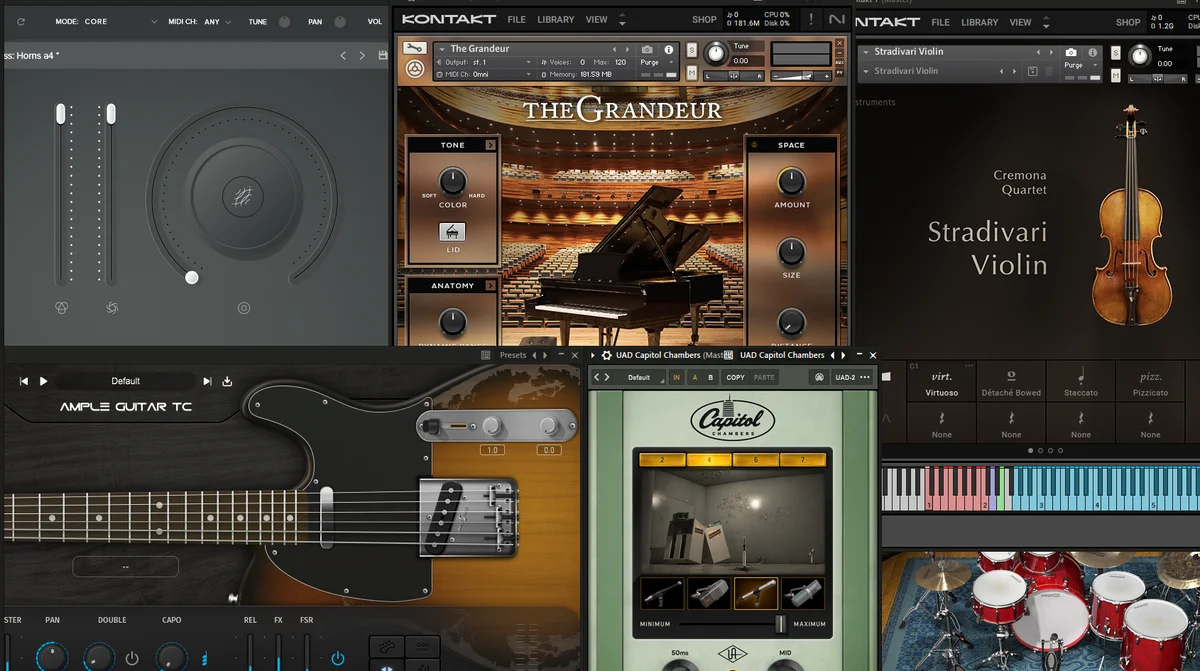The image size is (1200, 671).
Task: Toggle the piano LID button
Action: 453,232
